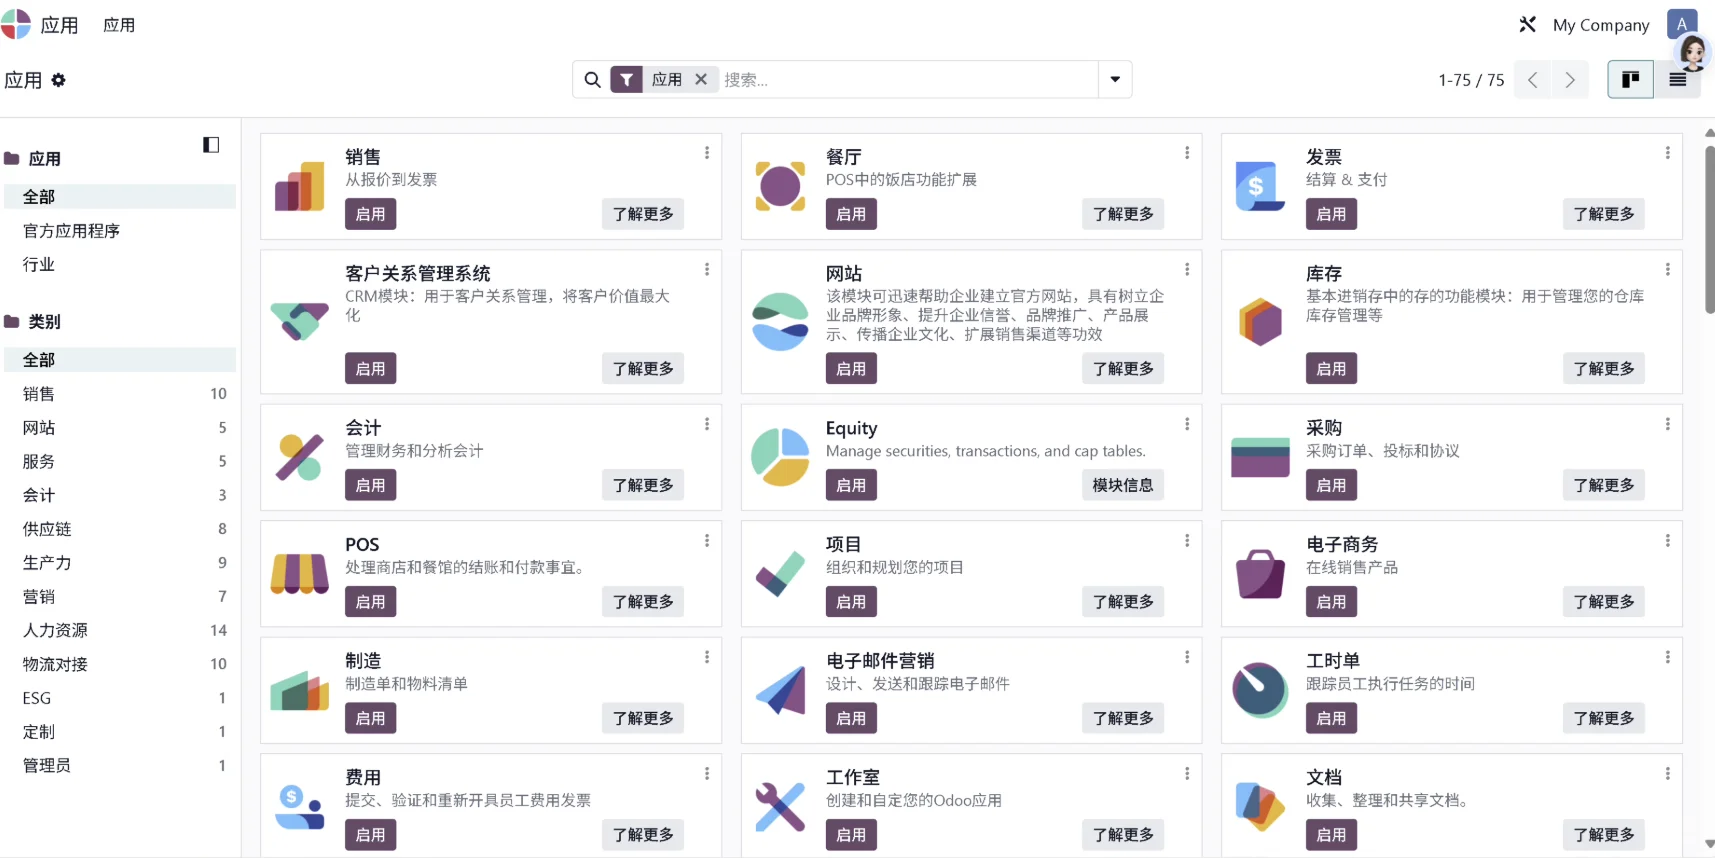Open the 采购 card options menu

pyautogui.click(x=1667, y=424)
